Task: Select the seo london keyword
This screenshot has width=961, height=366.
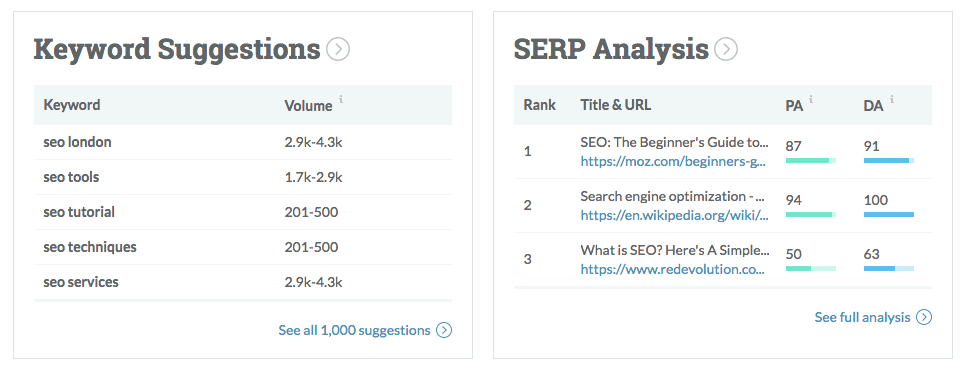Action: coord(77,142)
